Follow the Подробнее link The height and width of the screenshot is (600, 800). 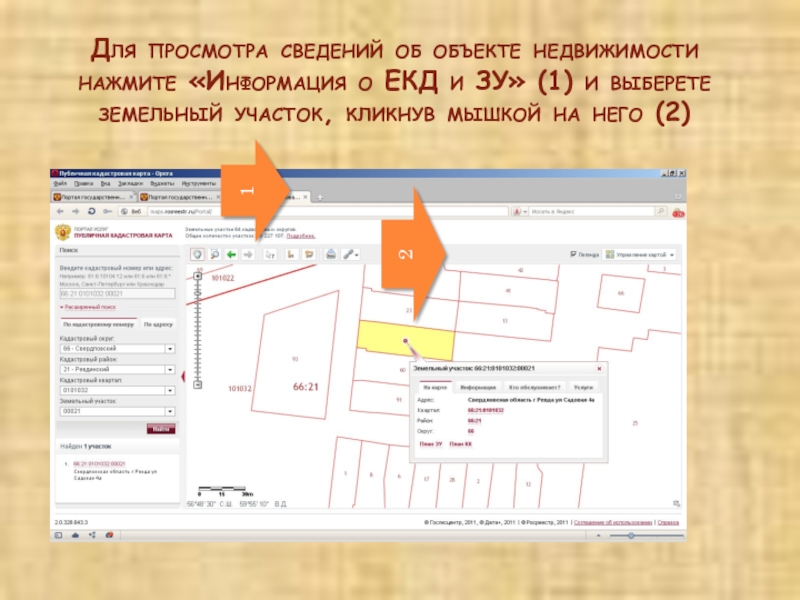pos(301,236)
